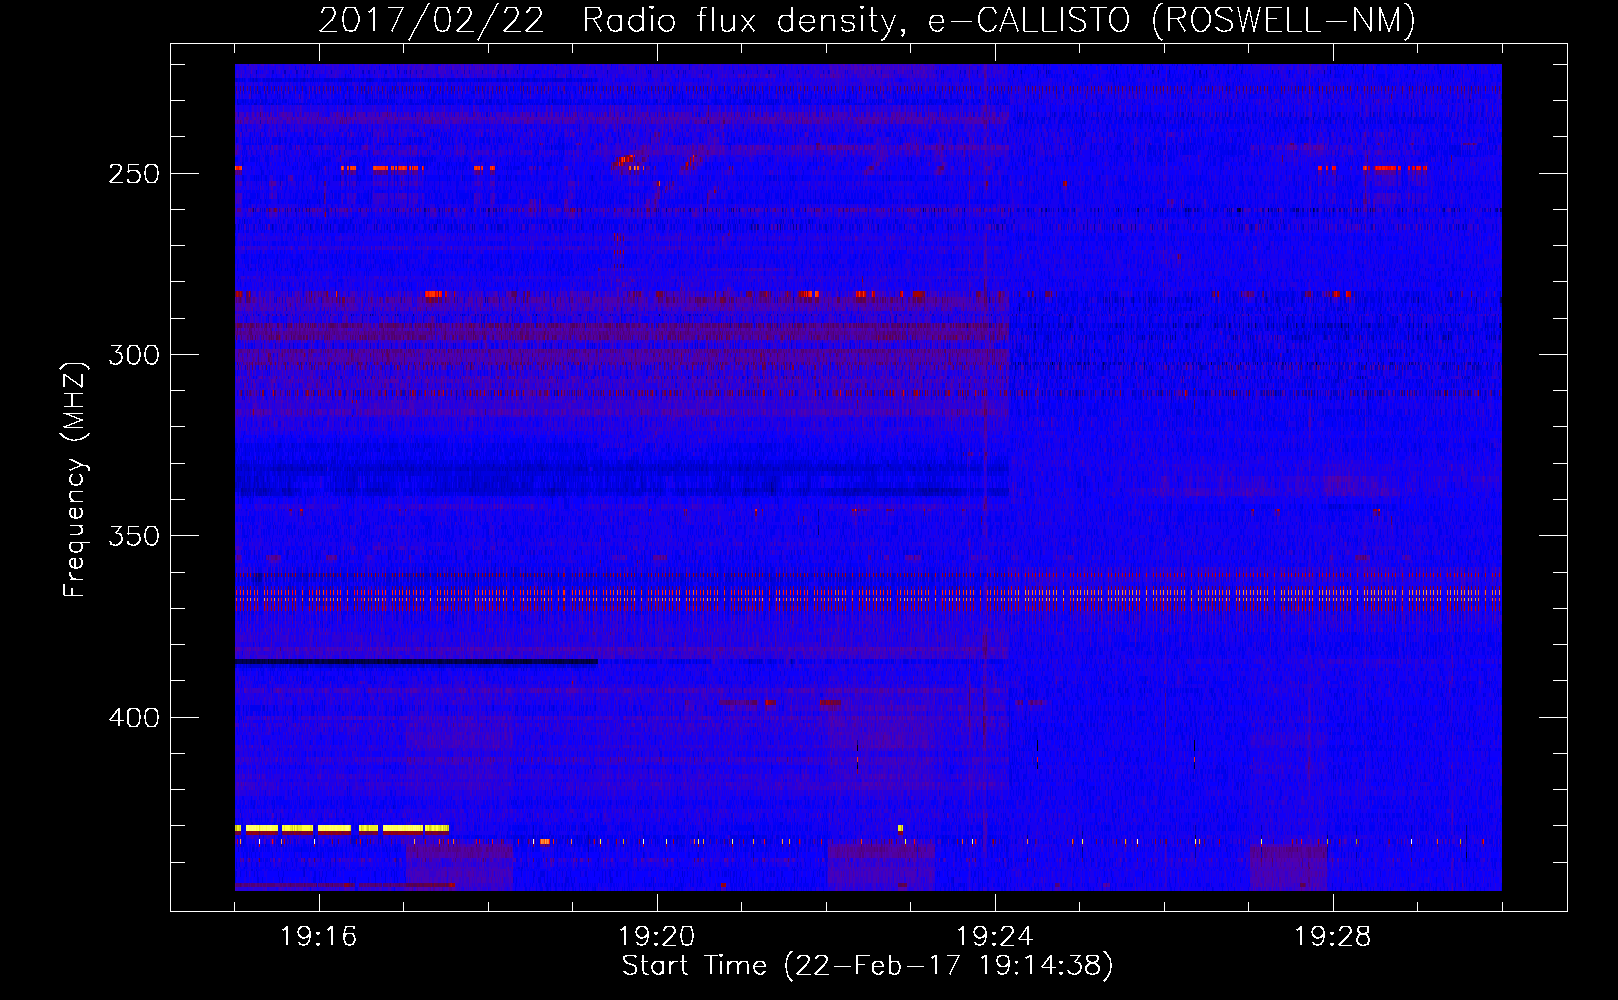Click the 19:16 time tick label
Screen dimensions: 1618x1000
coord(319,937)
